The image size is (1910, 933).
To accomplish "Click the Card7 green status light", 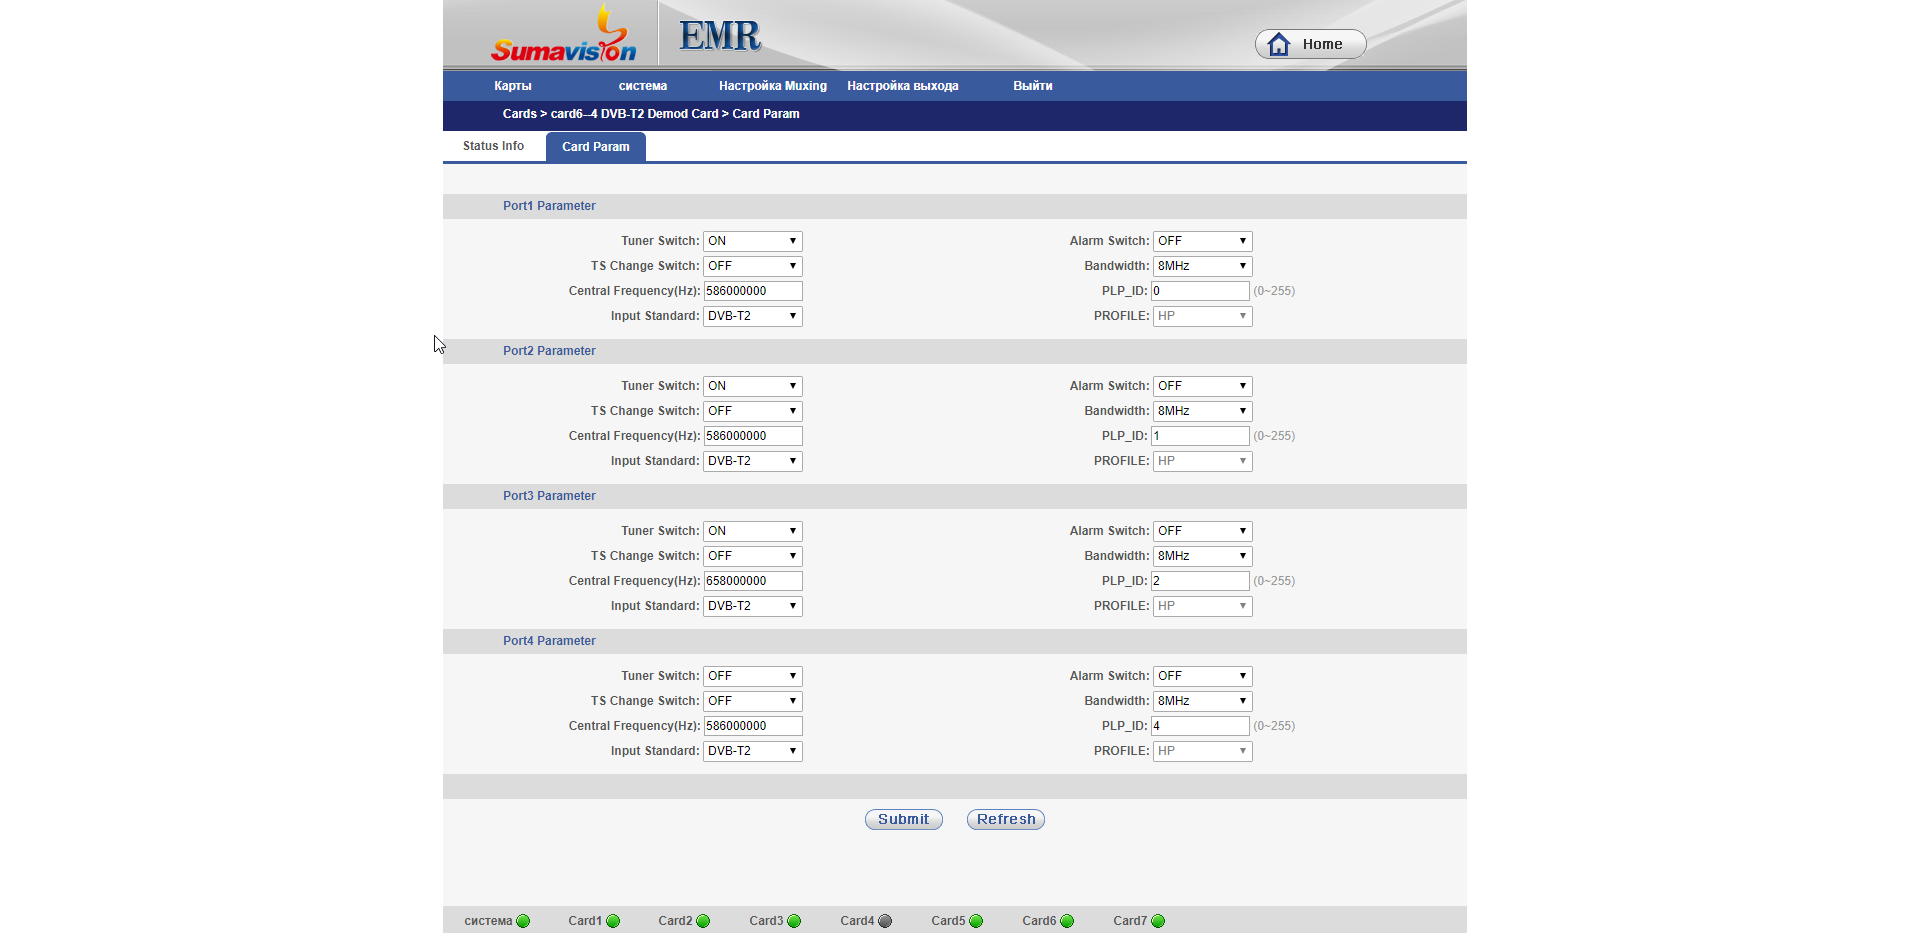I will [1158, 921].
